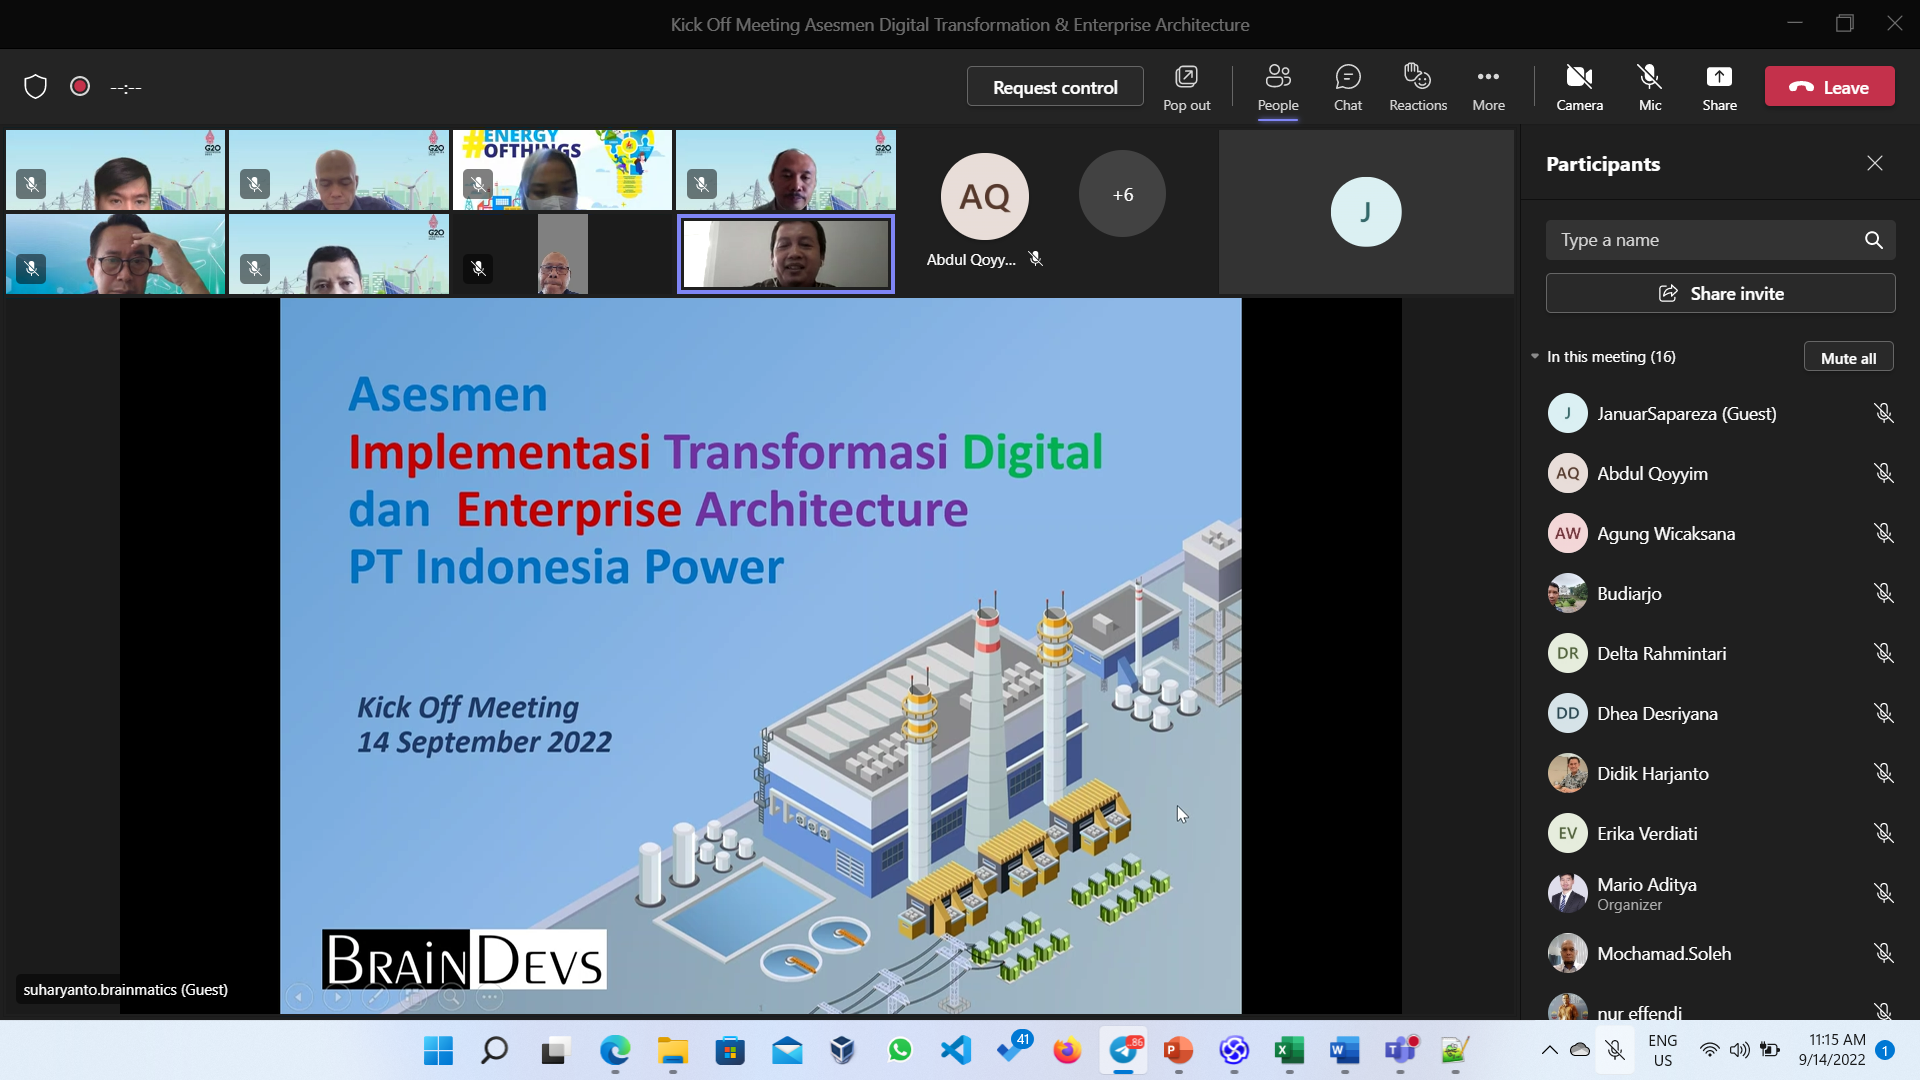This screenshot has width=1920, height=1080.
Task: Show hidden system tray icons
Action: [1549, 1050]
